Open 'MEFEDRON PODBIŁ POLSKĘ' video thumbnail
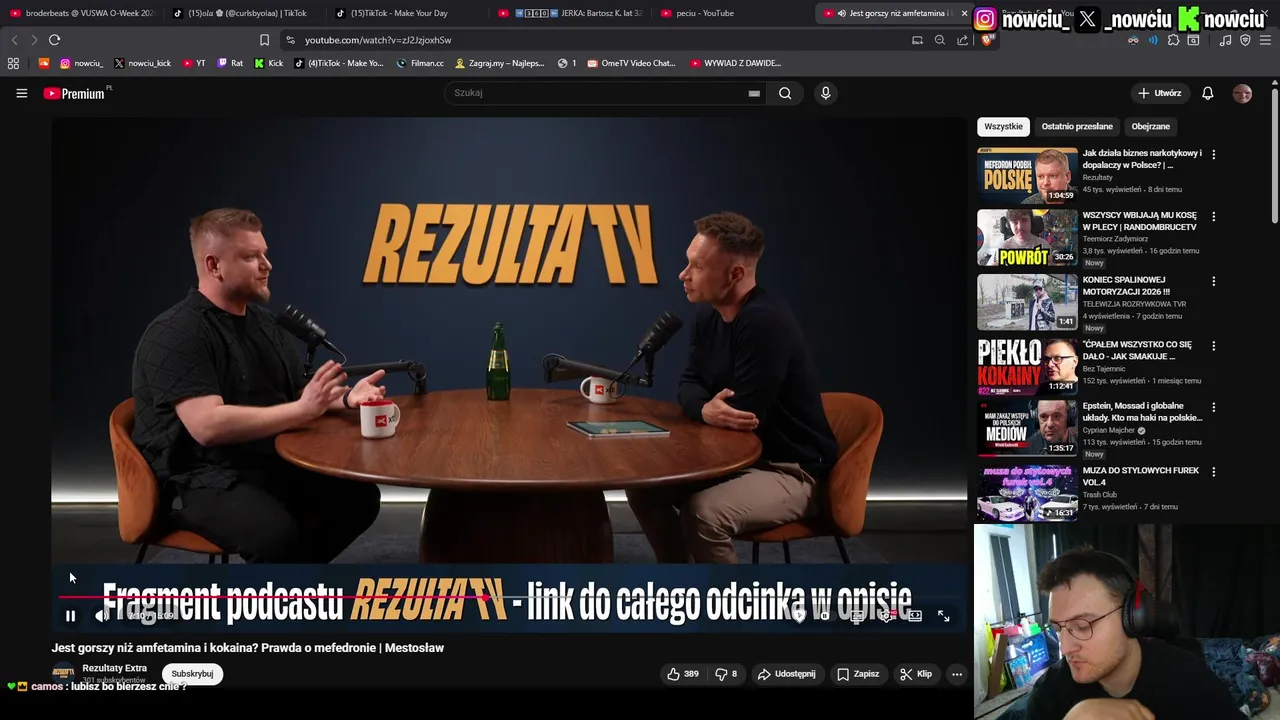The width and height of the screenshot is (1280, 720). pyautogui.click(x=1027, y=175)
